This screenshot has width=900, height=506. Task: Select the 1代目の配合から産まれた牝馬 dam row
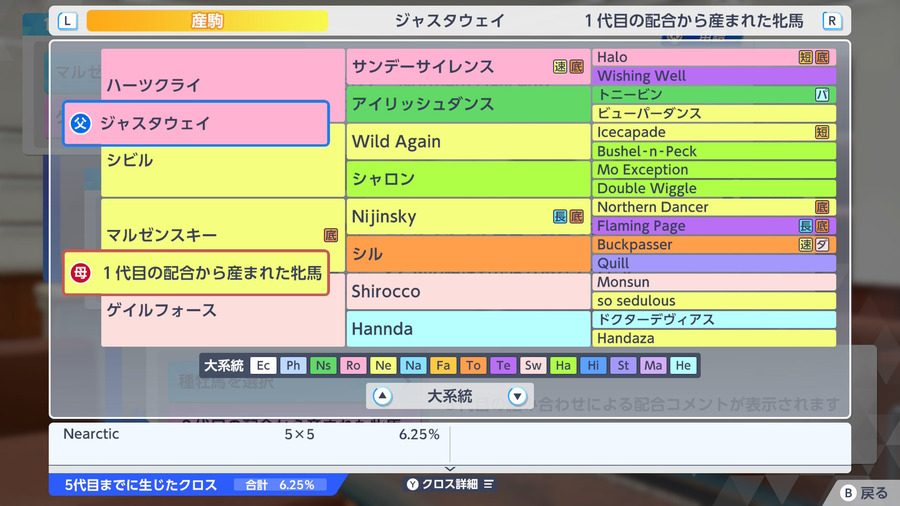coord(196,273)
